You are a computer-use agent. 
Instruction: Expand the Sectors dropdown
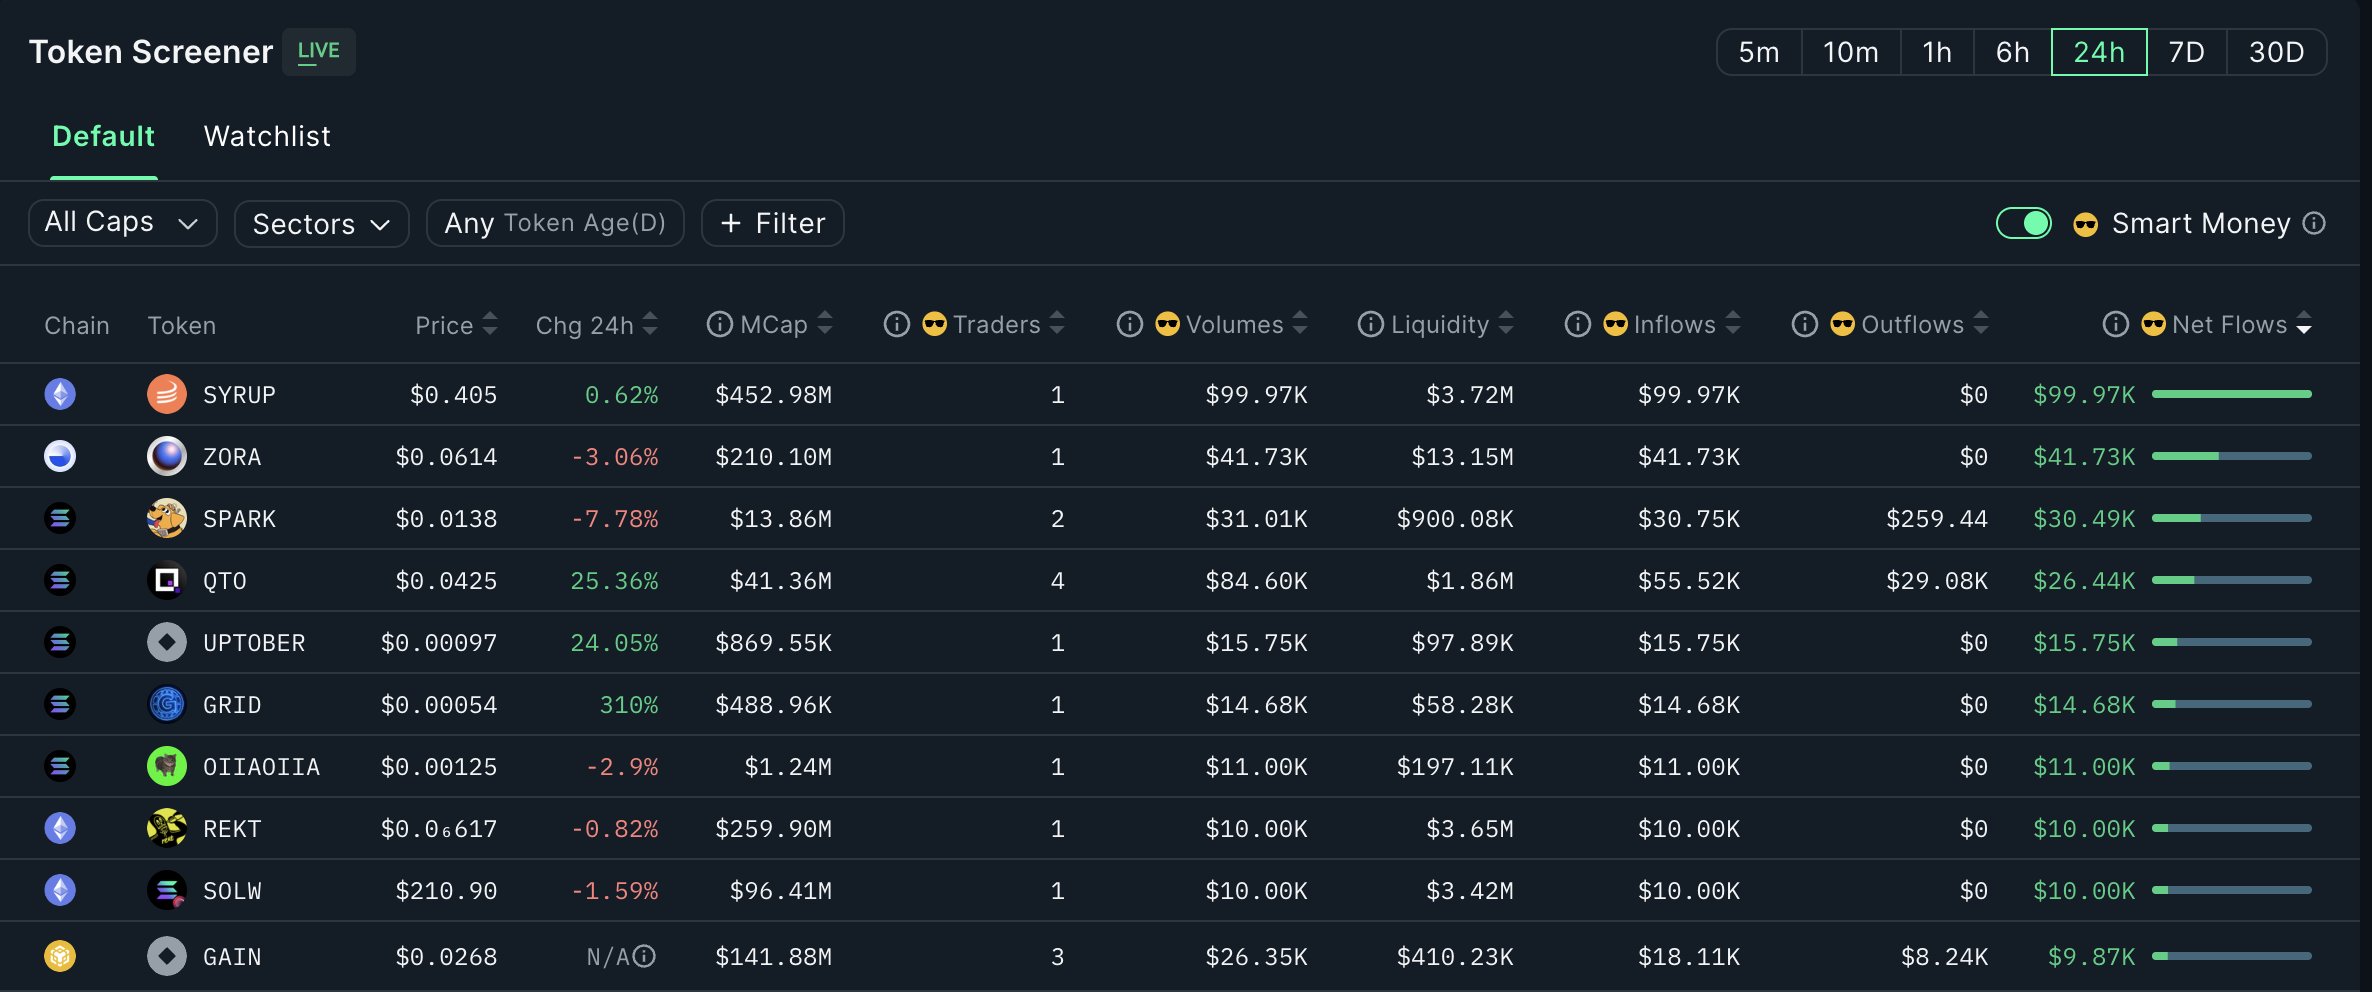tap(320, 224)
